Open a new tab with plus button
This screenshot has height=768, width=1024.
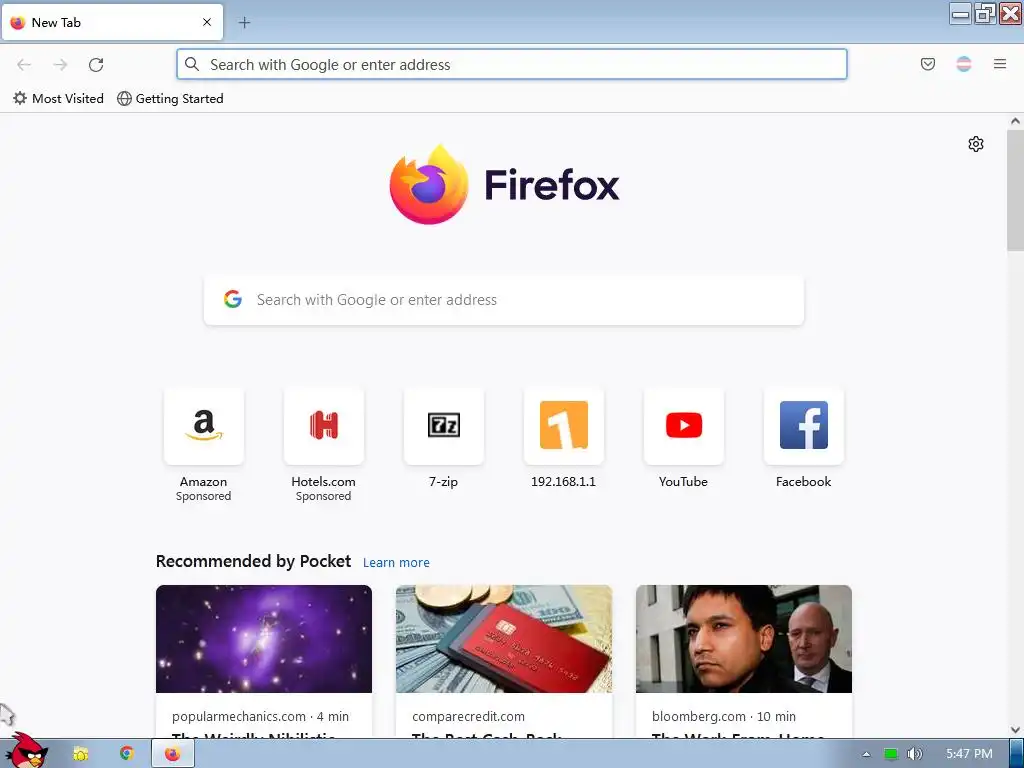point(244,23)
